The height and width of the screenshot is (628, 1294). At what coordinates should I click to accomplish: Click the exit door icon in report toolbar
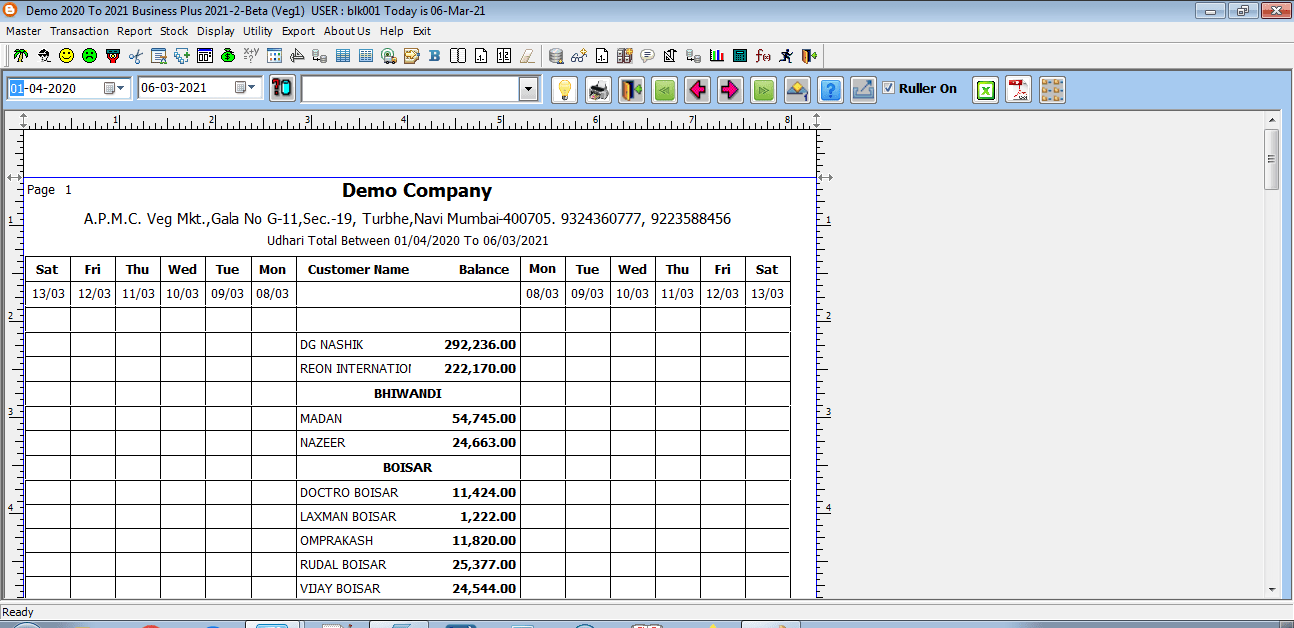click(631, 90)
